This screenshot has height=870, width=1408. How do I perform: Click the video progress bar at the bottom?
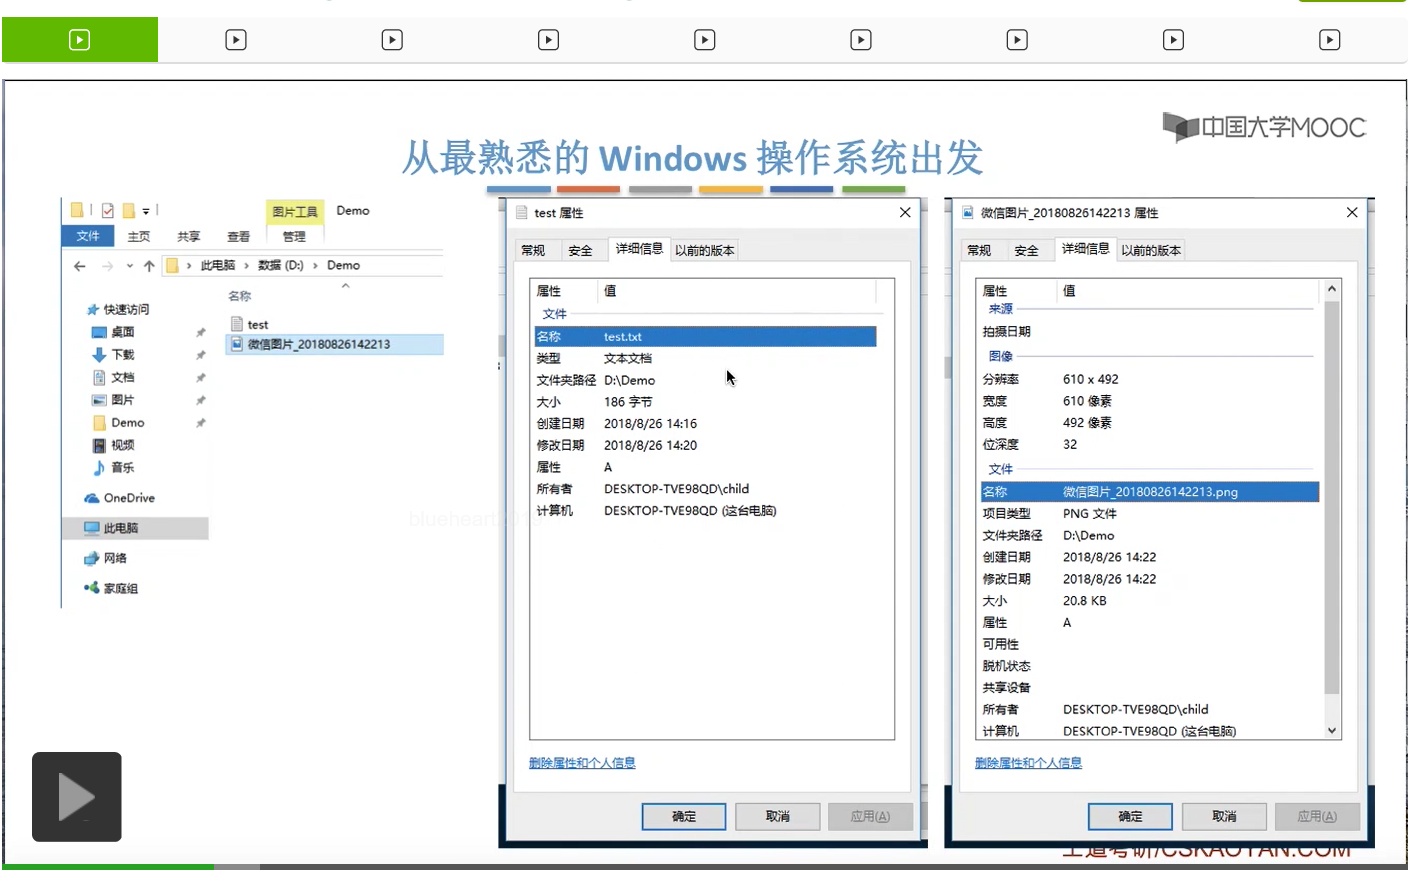[x=704, y=866]
